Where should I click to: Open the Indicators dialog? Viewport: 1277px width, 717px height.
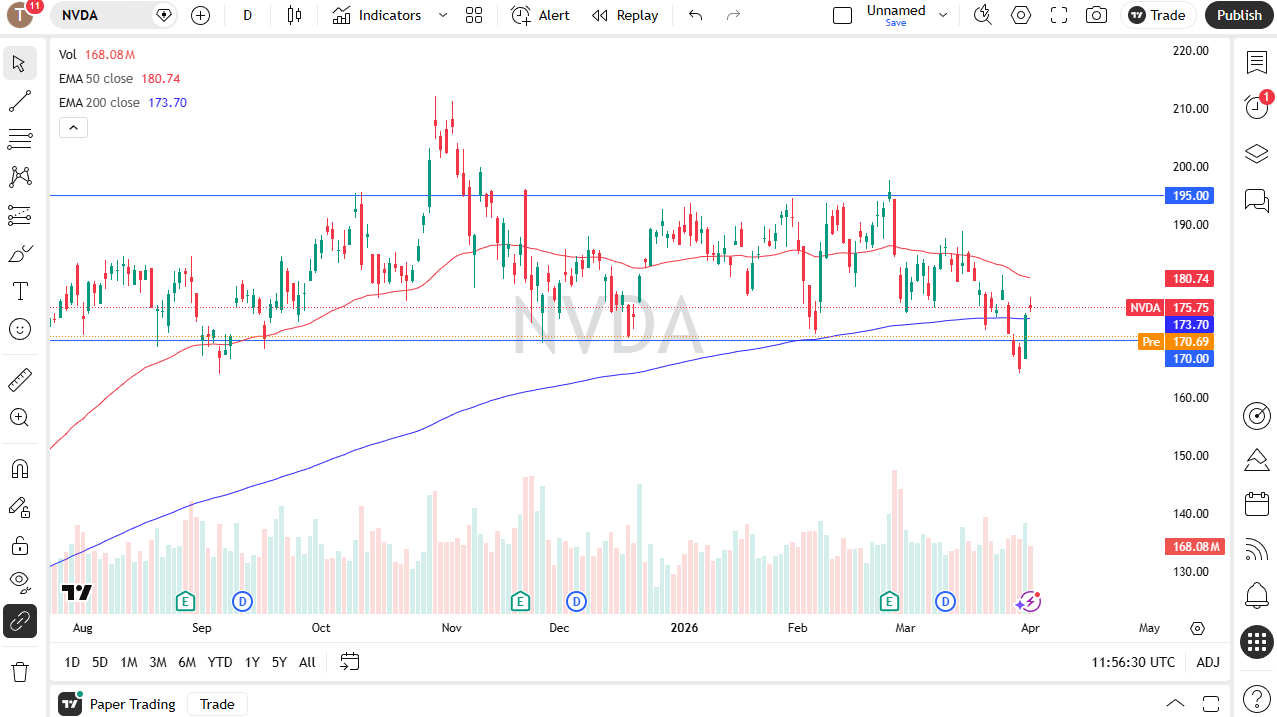coord(377,15)
